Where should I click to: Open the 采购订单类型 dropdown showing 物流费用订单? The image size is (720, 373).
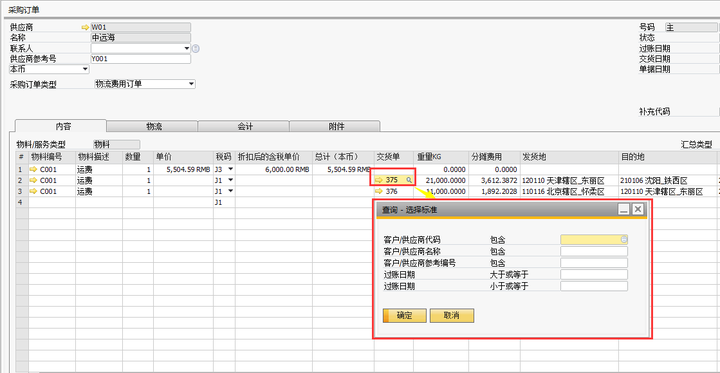coord(191,84)
